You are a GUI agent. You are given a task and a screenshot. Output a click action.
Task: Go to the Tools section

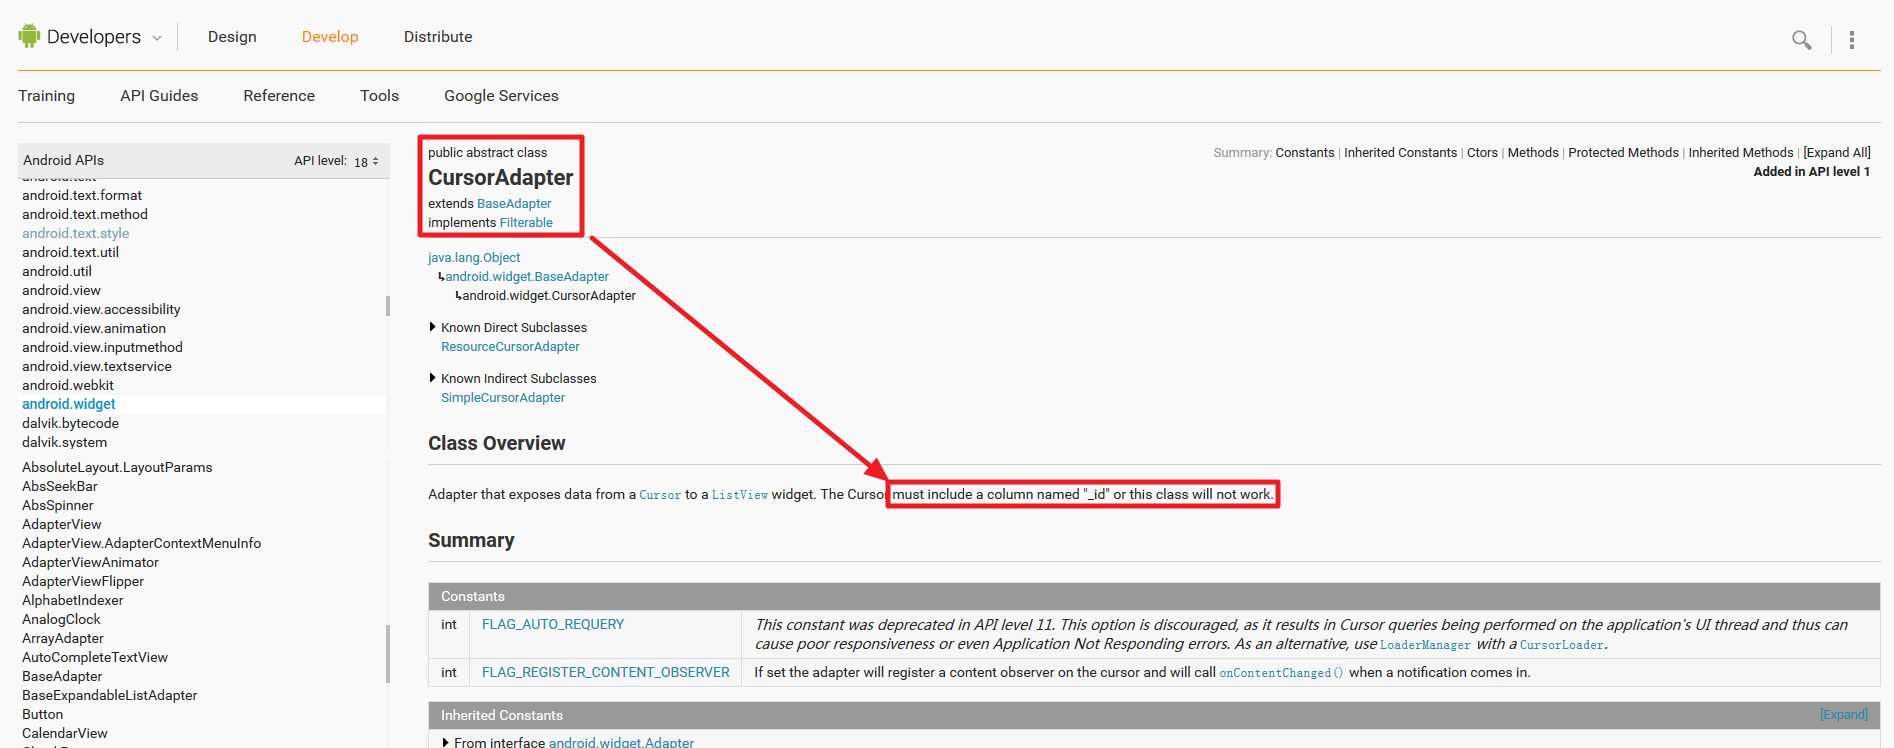[379, 96]
